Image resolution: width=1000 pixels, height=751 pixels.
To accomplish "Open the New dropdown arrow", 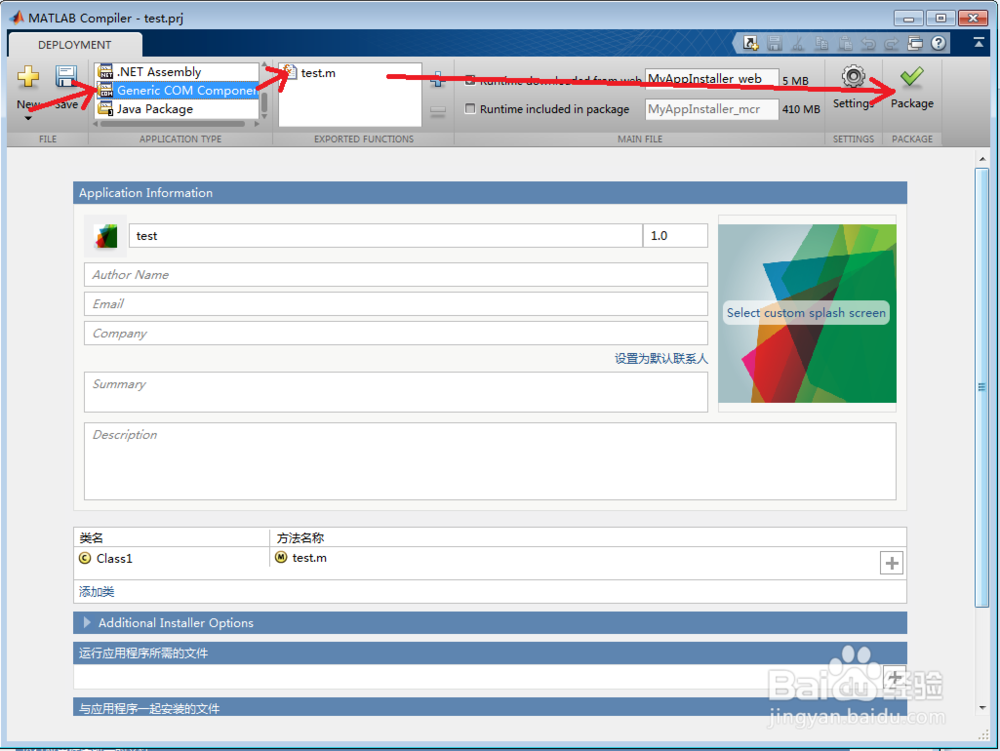I will coord(28,118).
